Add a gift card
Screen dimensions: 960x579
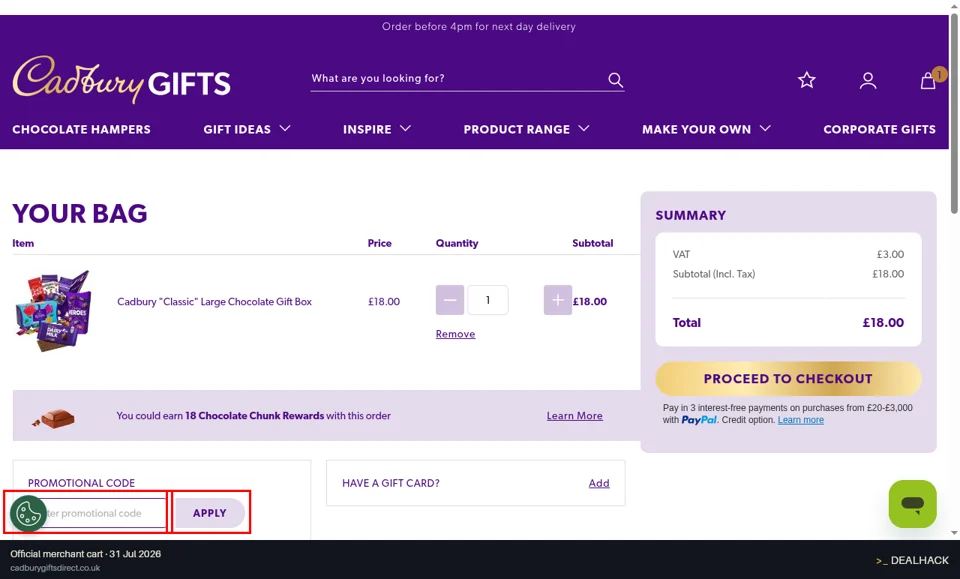point(599,483)
